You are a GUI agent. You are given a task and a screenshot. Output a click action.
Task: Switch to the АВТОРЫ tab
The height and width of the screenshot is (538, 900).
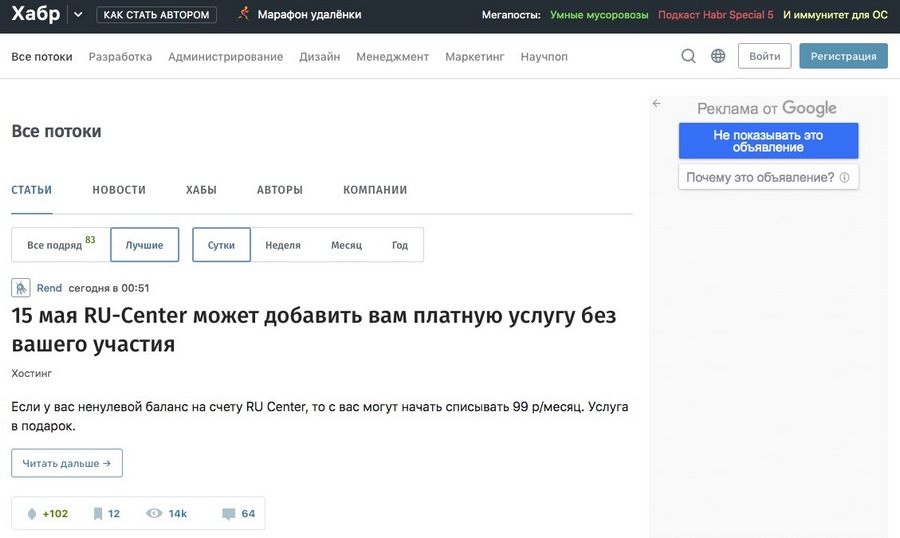click(x=280, y=190)
